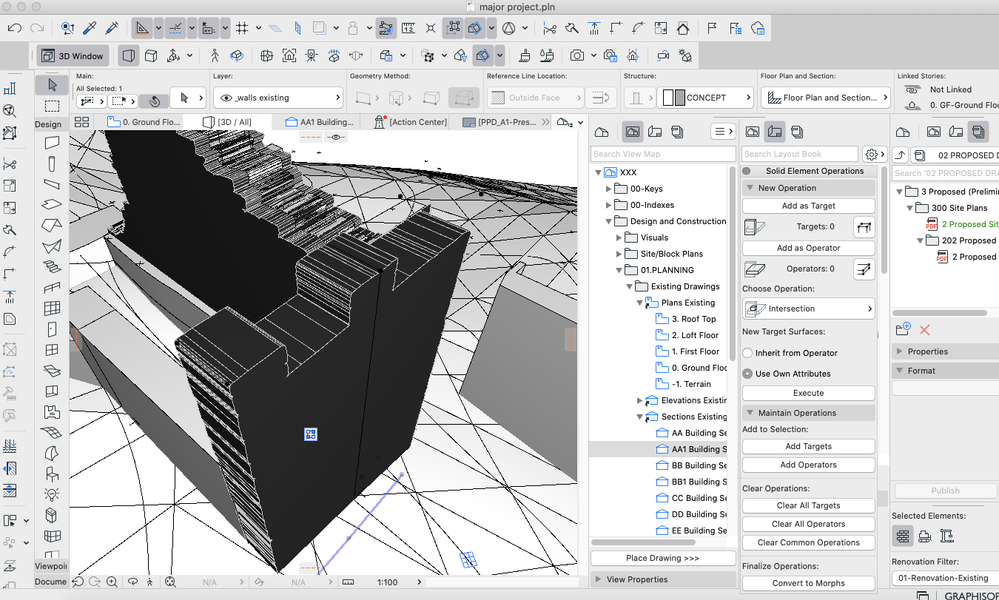Image resolution: width=999 pixels, height=600 pixels.
Task: Open settings gear in Layout Book search
Action: (x=872, y=154)
